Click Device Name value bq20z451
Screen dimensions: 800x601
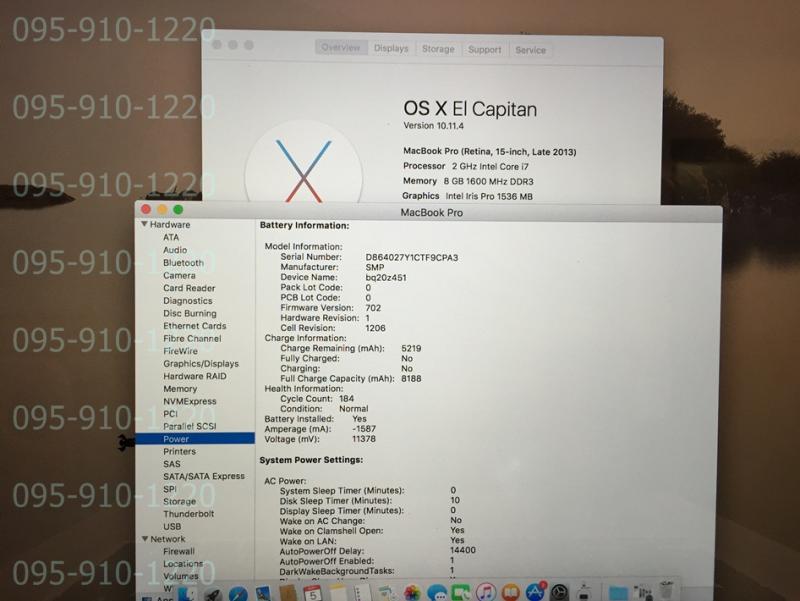click(386, 278)
